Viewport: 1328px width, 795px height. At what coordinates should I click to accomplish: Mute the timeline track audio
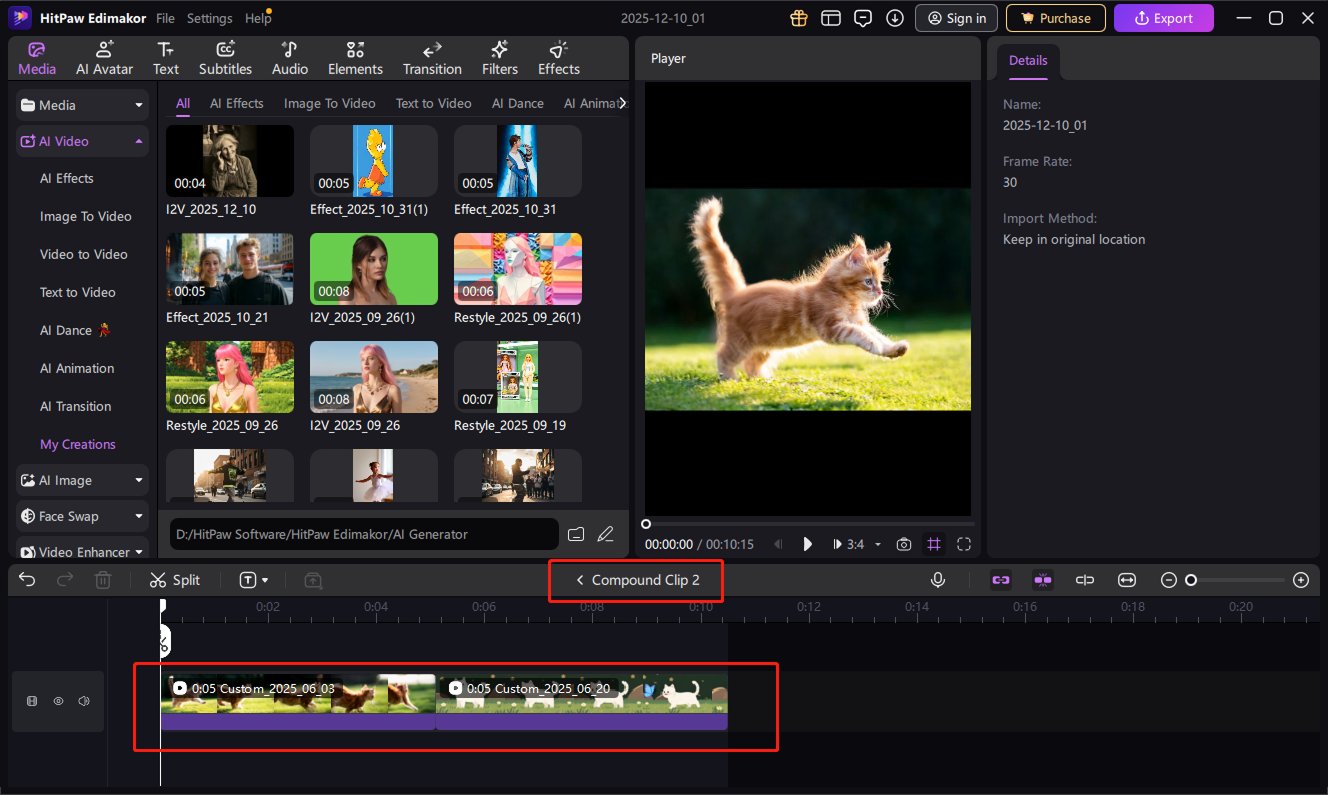coord(84,702)
